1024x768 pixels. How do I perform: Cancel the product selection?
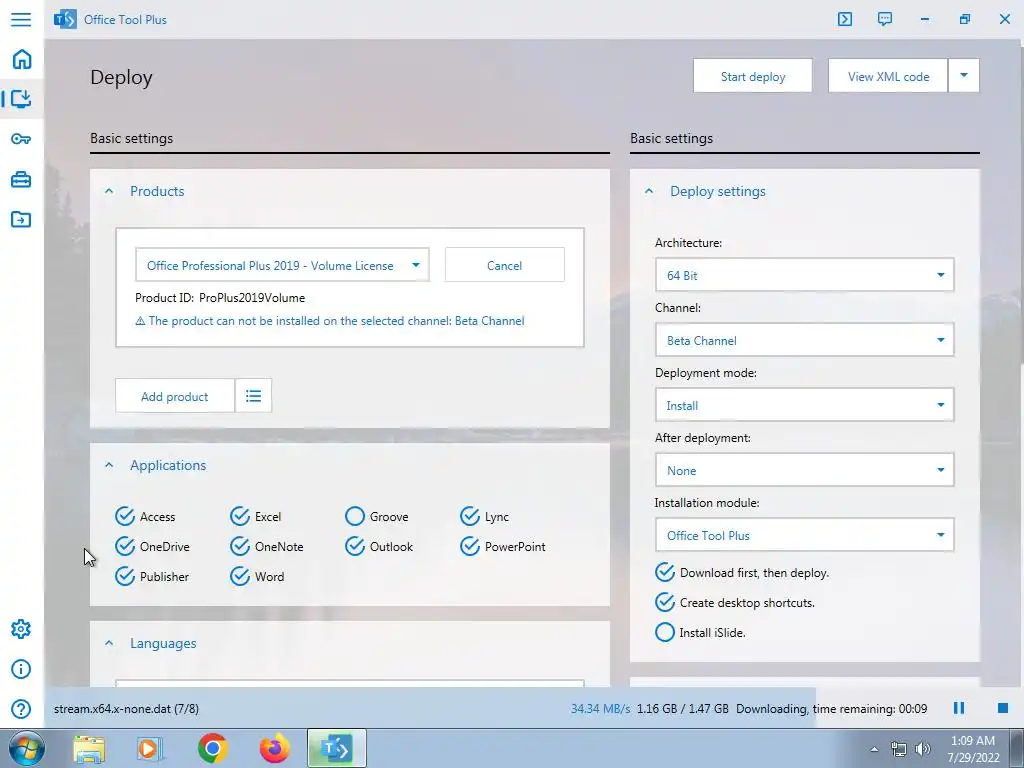coord(505,265)
